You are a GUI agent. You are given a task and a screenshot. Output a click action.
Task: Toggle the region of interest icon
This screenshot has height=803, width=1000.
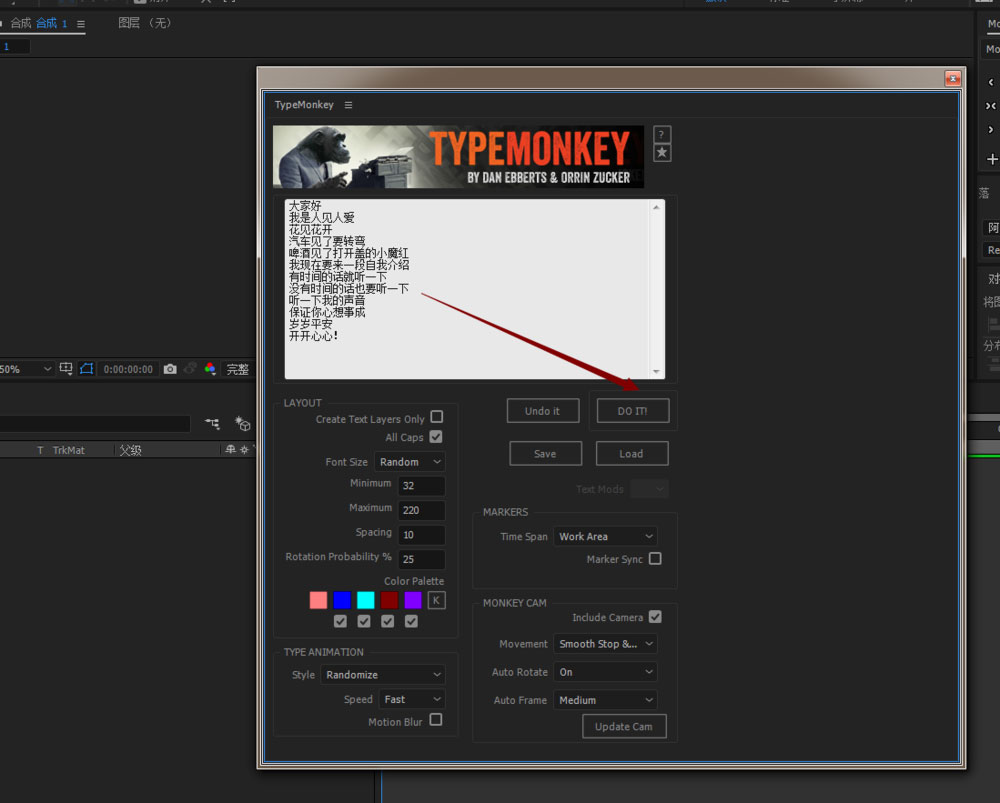pyautogui.click(x=87, y=369)
